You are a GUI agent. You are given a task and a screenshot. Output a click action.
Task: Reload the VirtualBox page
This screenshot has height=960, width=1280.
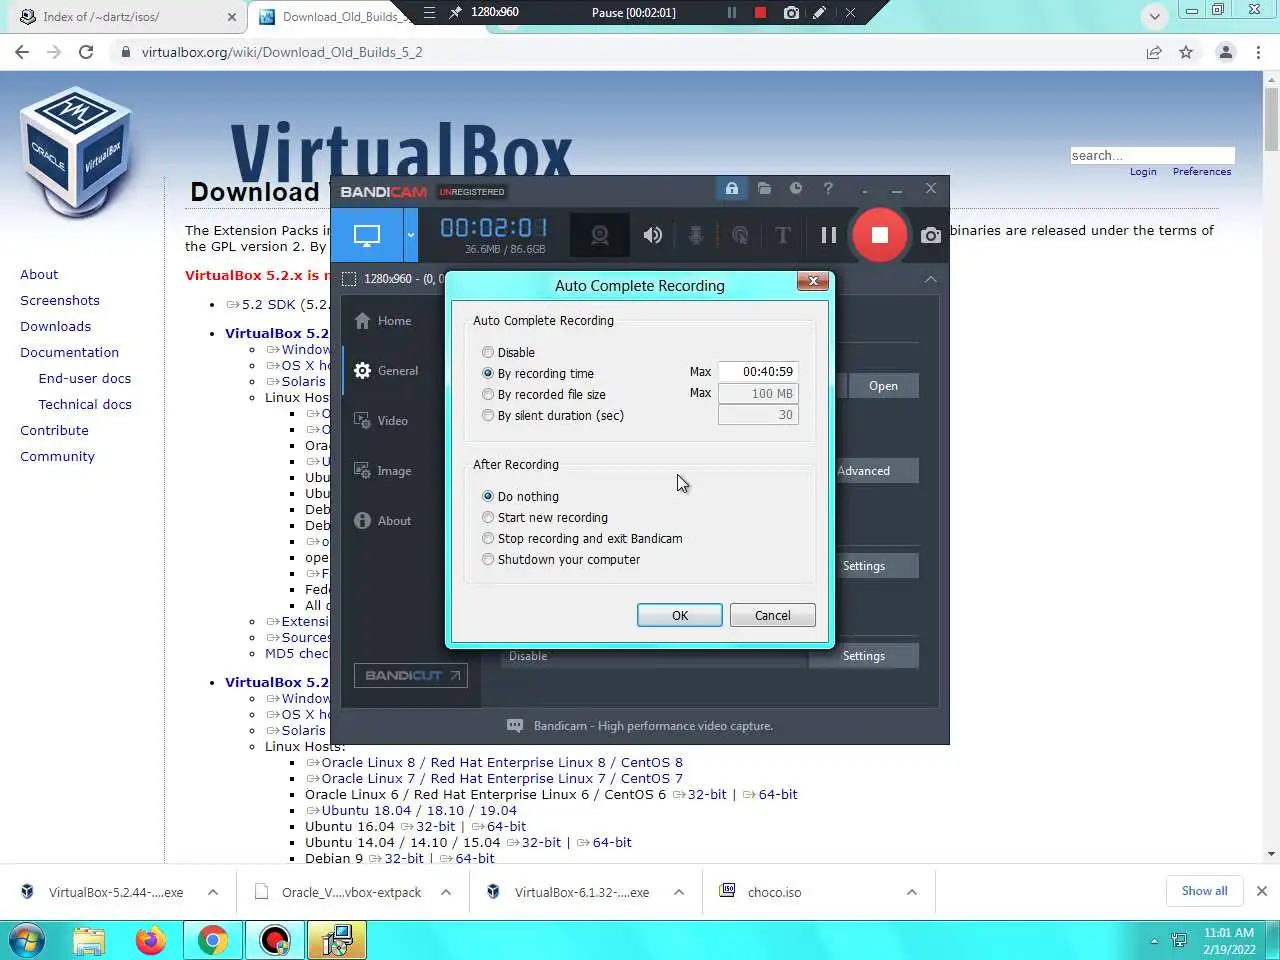pos(86,52)
